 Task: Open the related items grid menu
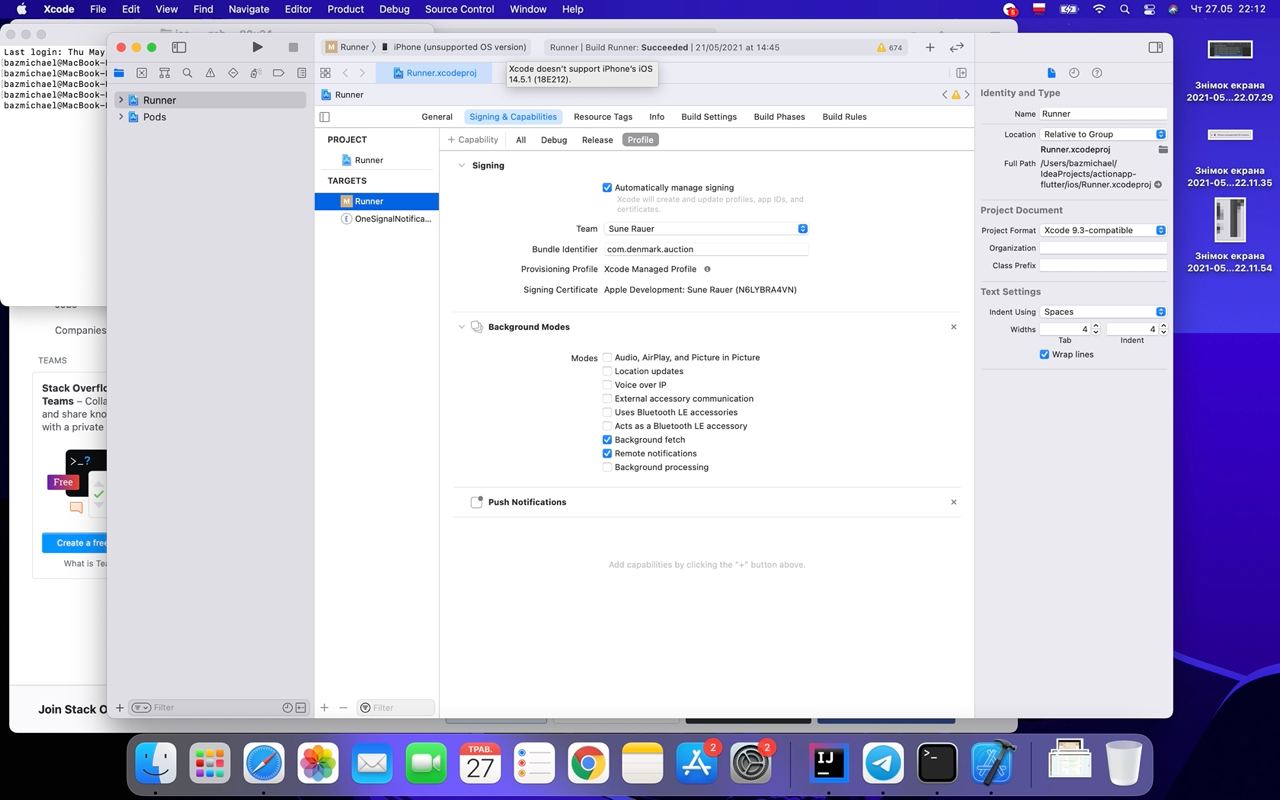325,73
